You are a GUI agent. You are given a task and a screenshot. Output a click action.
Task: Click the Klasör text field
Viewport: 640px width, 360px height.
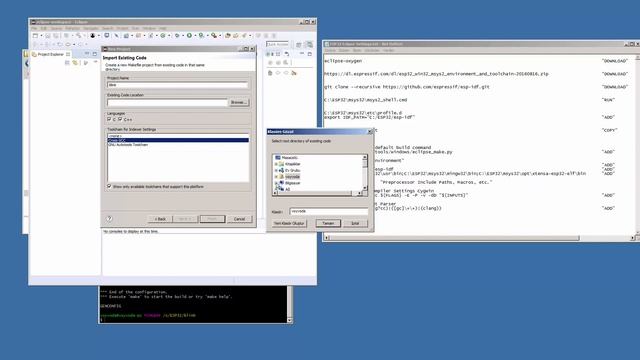pos(329,211)
